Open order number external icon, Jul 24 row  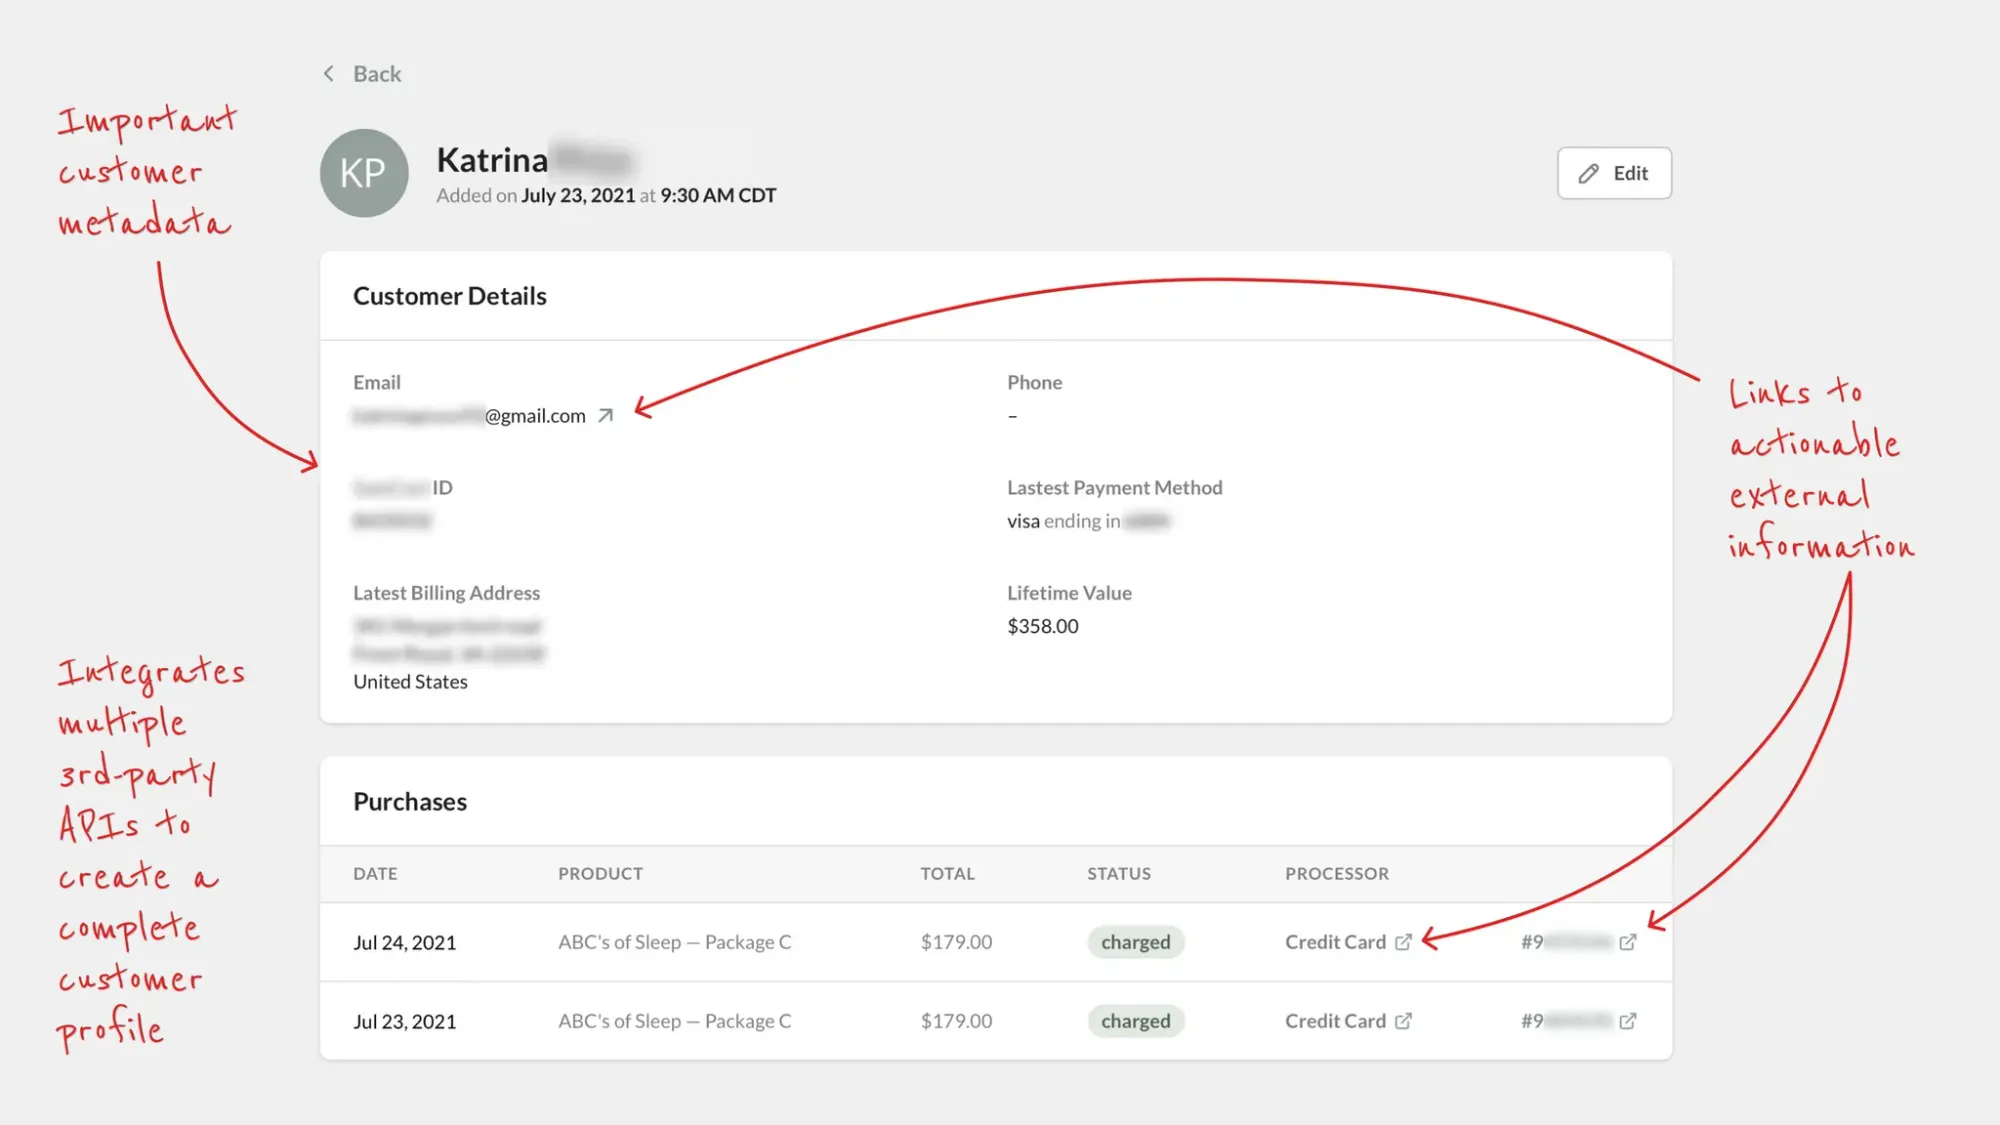pyautogui.click(x=1628, y=942)
